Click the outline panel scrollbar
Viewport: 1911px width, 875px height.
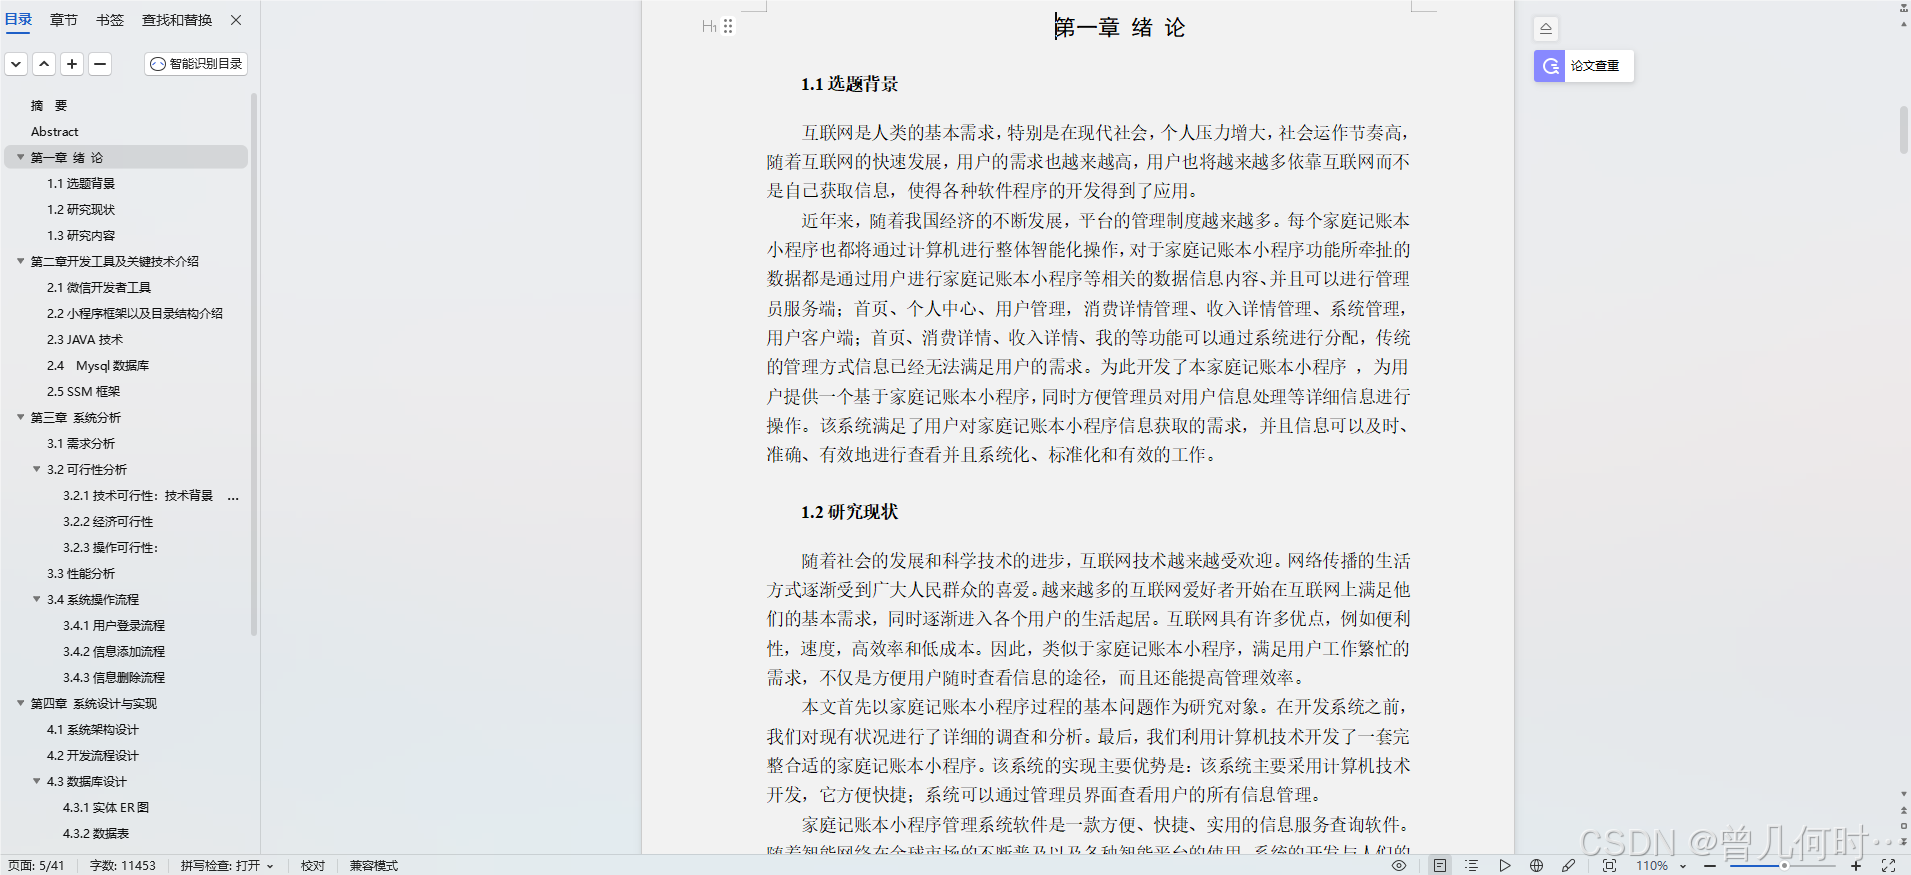point(254,365)
